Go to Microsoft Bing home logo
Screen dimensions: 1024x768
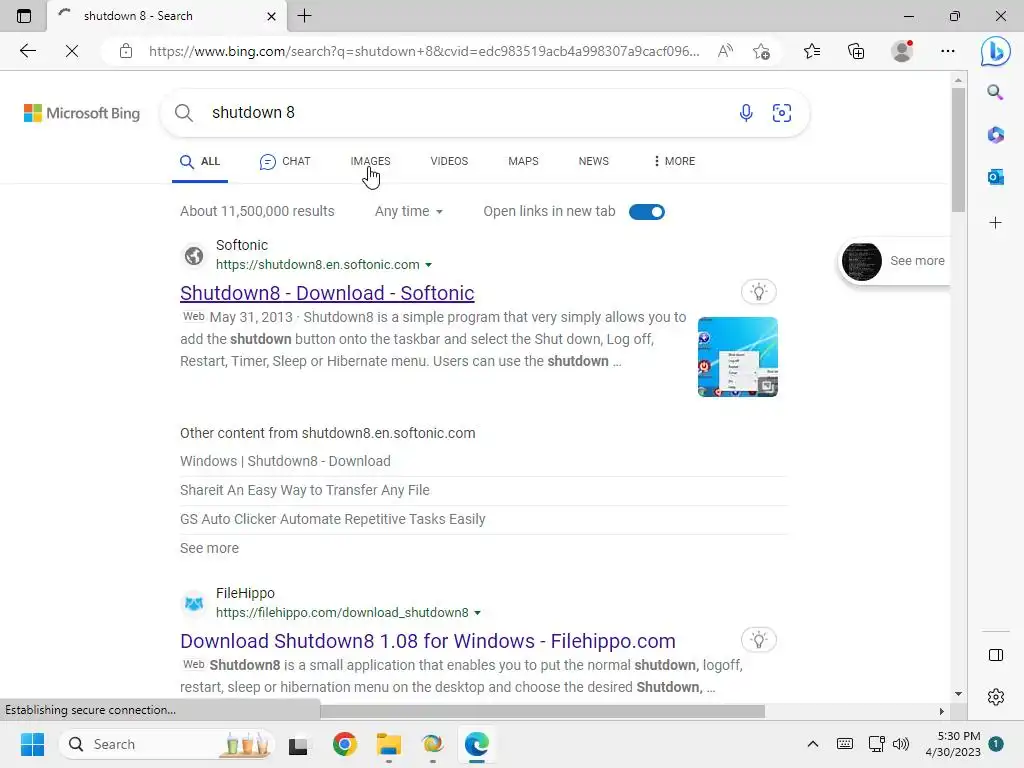click(x=82, y=113)
